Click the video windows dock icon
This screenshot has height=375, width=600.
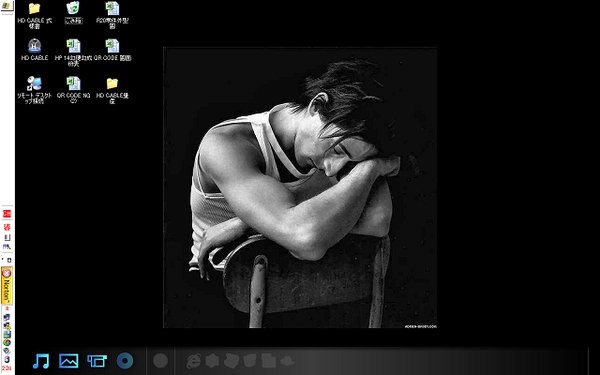coord(97,360)
